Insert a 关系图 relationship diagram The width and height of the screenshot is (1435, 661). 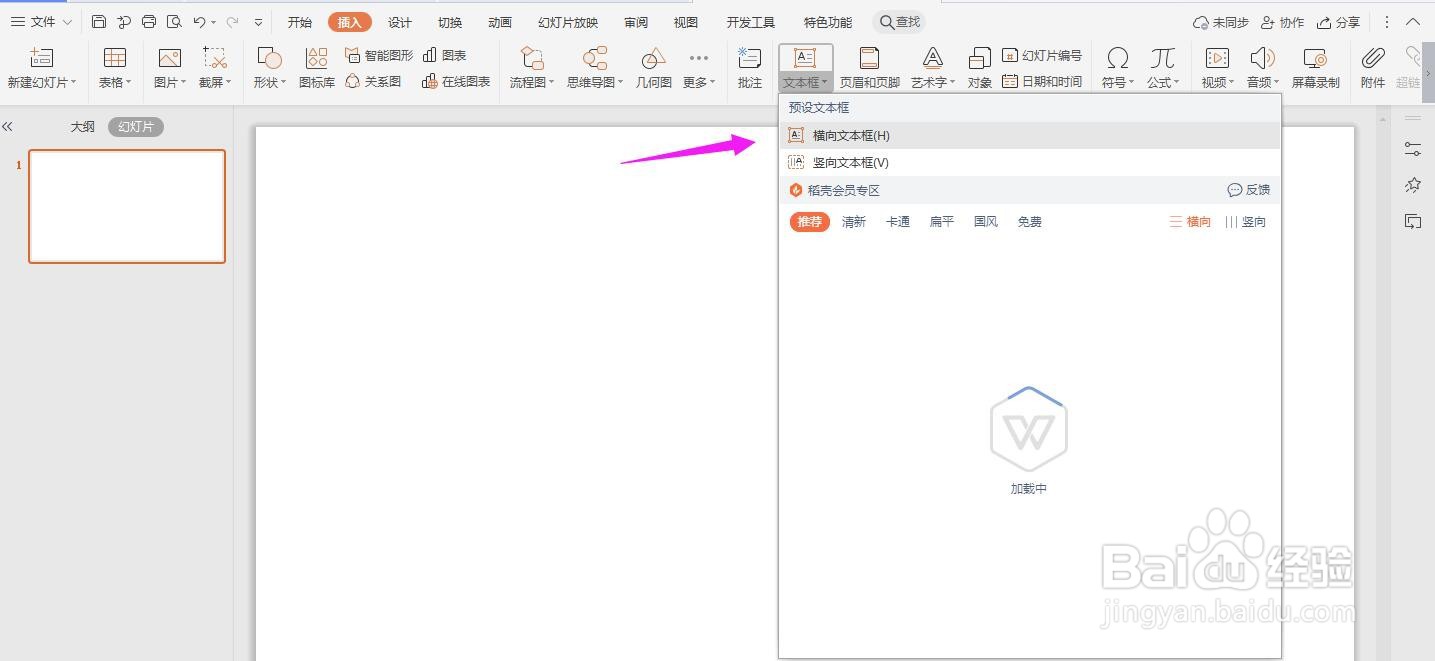pyautogui.click(x=373, y=81)
